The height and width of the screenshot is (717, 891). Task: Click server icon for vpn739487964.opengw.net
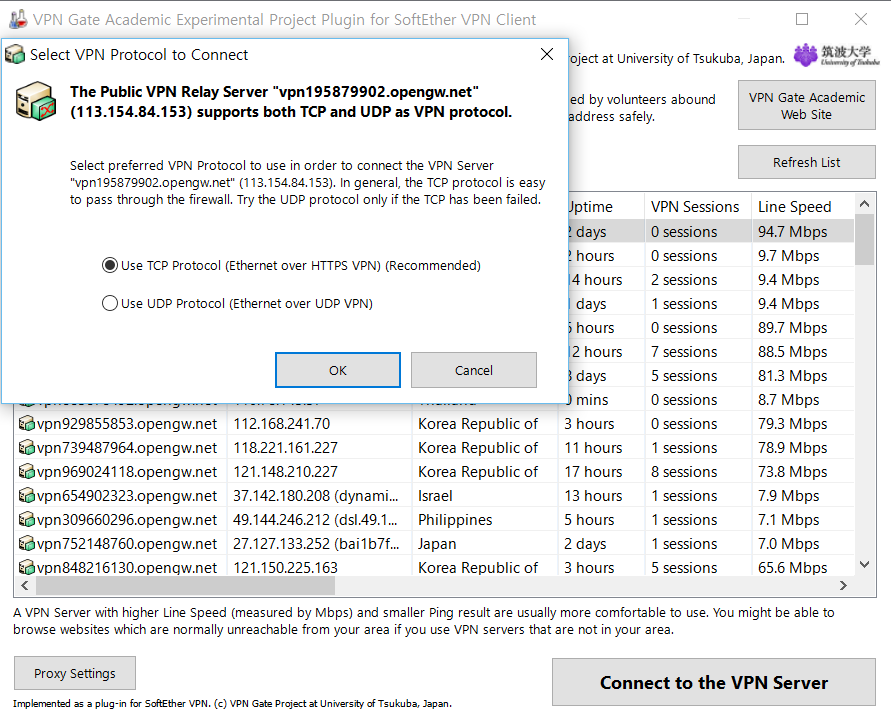(x=27, y=448)
